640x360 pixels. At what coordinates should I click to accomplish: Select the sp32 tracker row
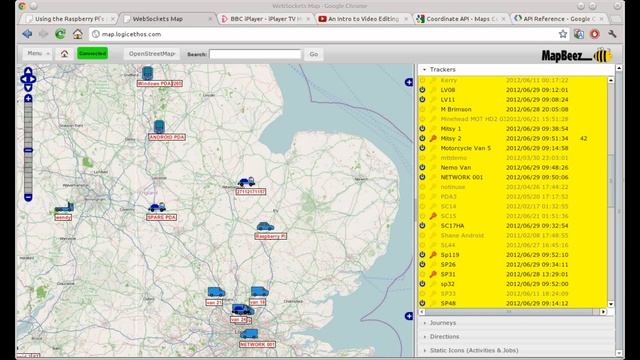click(x=513, y=284)
